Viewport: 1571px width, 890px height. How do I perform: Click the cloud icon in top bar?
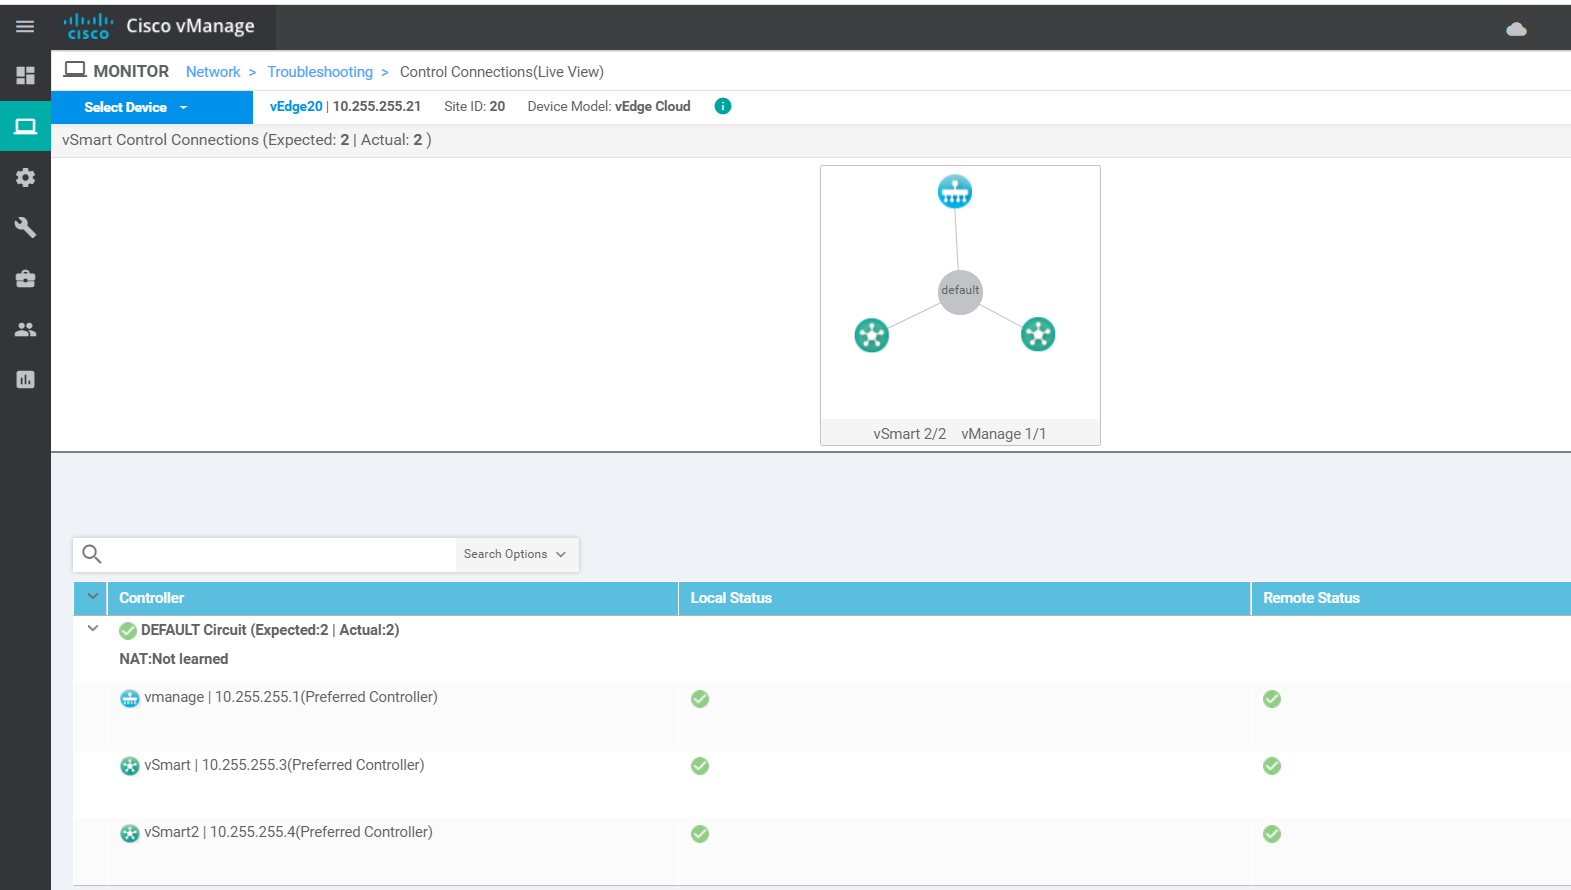(1516, 29)
